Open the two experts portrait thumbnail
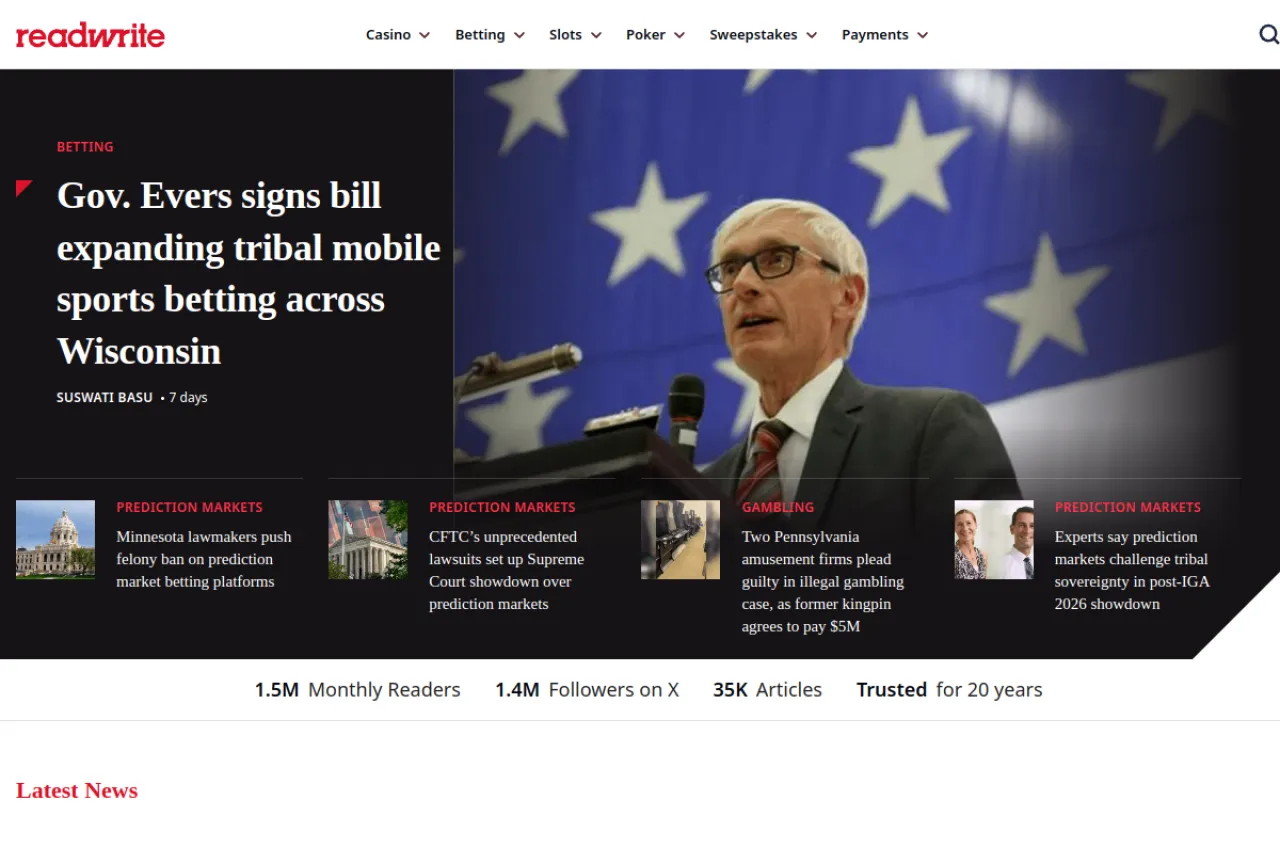The height and width of the screenshot is (853, 1280). pyautogui.click(x=994, y=539)
